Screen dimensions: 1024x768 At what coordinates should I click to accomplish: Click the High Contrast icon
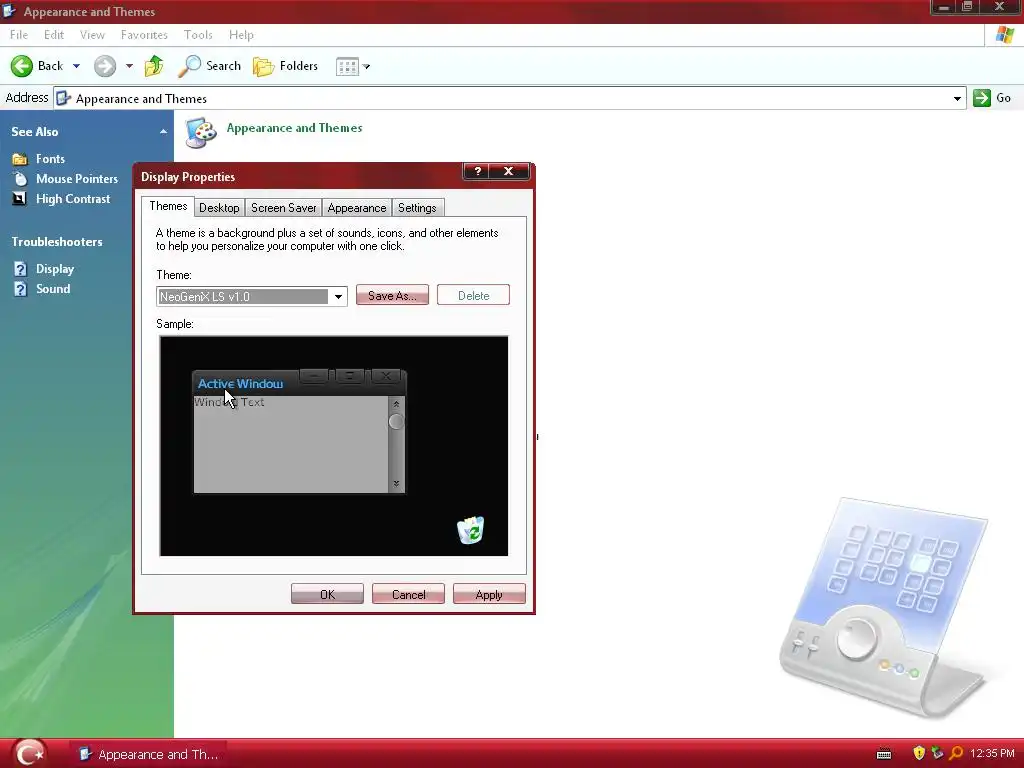point(20,199)
